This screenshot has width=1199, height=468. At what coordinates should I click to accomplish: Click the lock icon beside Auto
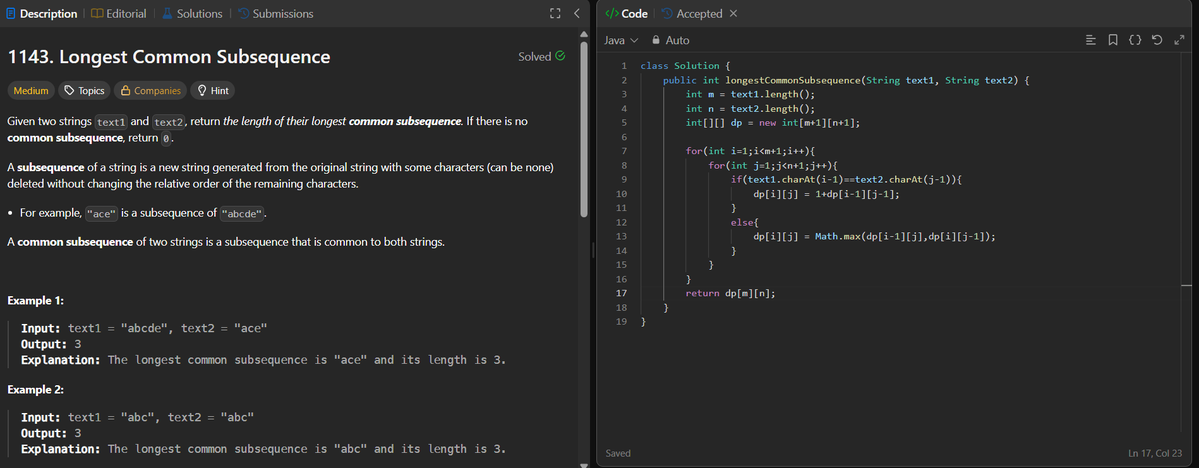coord(655,40)
